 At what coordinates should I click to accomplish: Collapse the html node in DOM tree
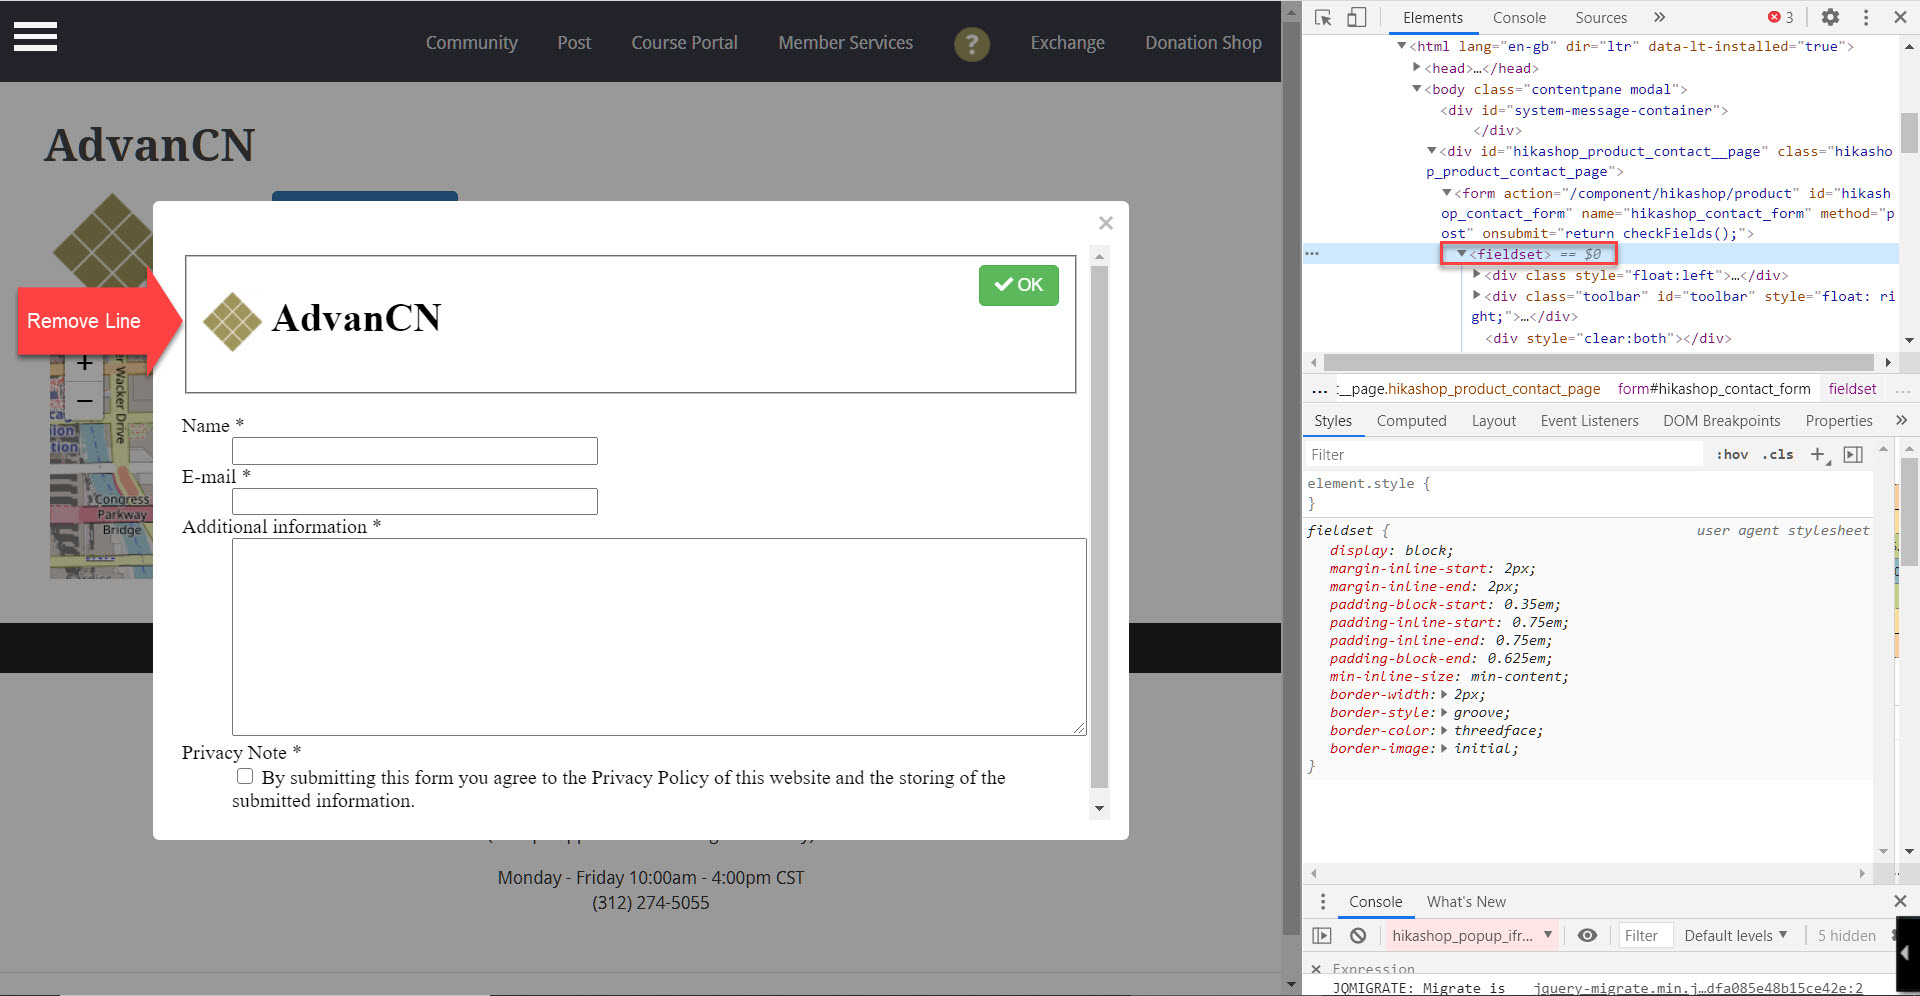tap(1401, 46)
